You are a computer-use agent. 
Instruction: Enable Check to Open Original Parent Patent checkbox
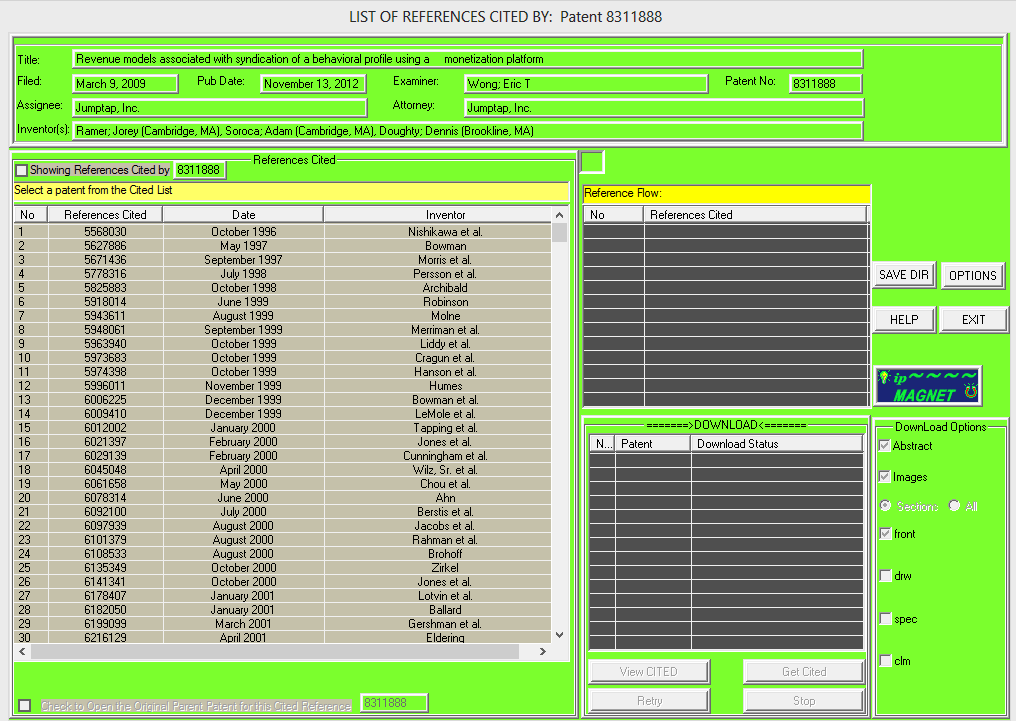[25, 705]
